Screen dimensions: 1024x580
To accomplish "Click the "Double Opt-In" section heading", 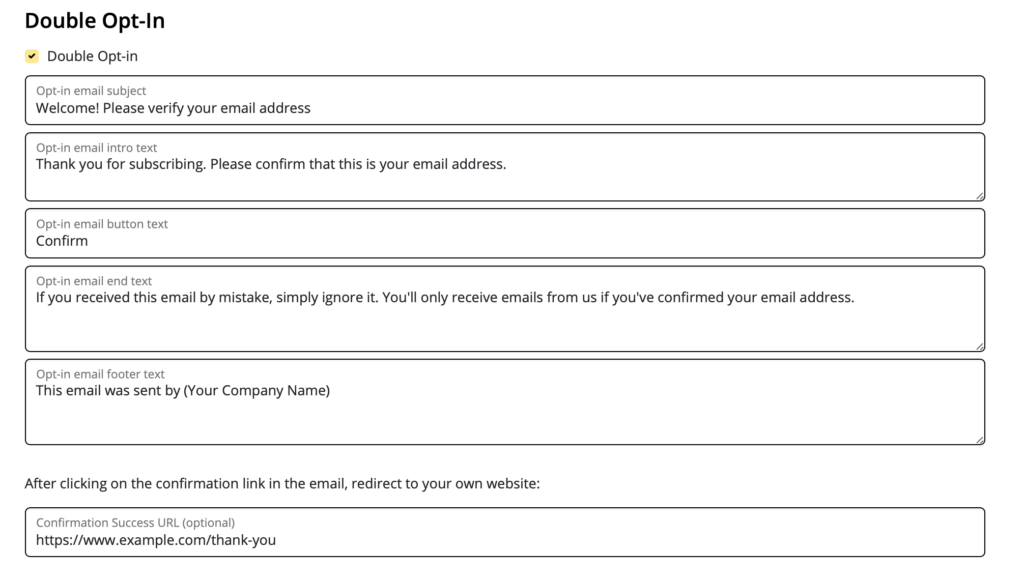I will point(95,21).
